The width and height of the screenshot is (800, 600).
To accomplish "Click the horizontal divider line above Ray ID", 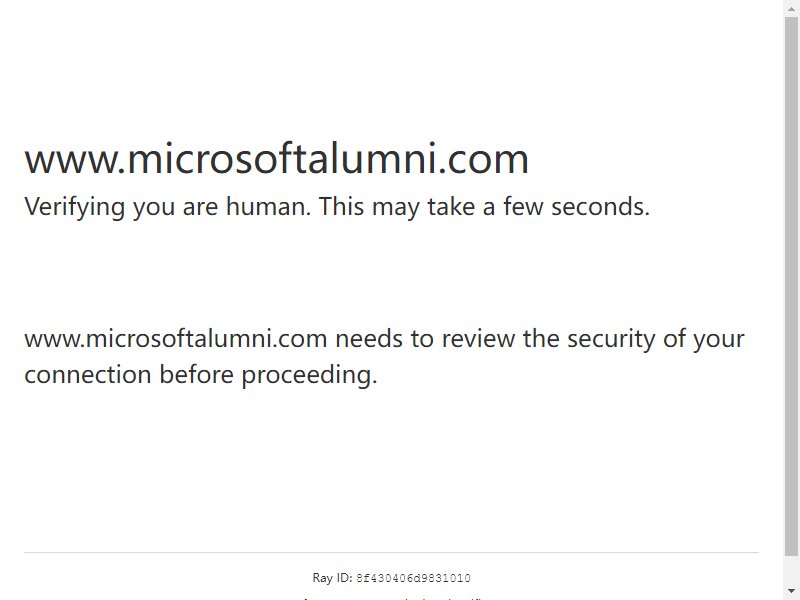I will (x=391, y=552).
